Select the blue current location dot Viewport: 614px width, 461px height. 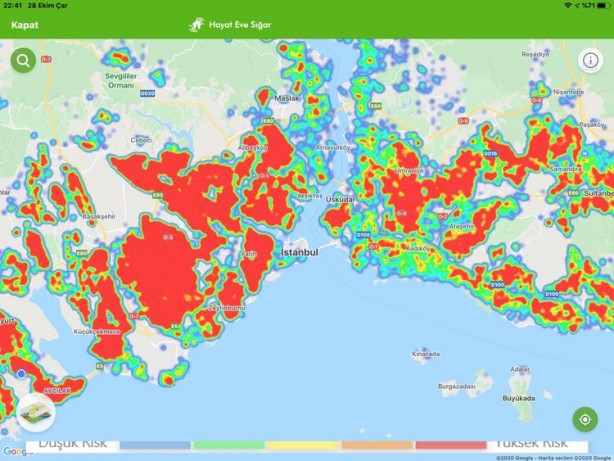pyautogui.click(x=21, y=374)
